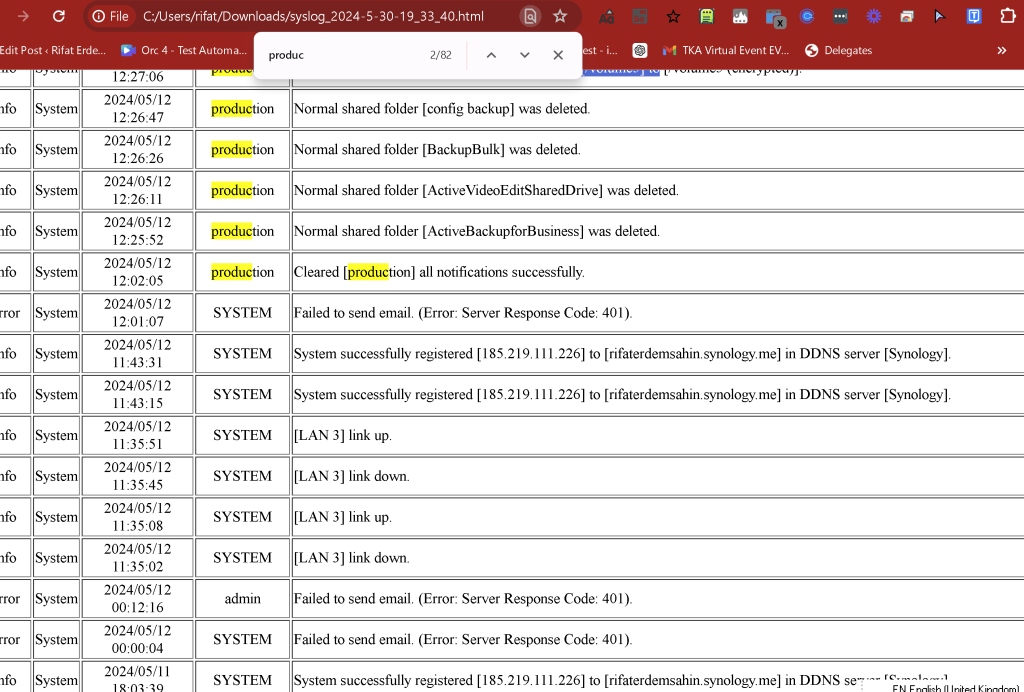1024x692 pixels.
Task: Select text Normal shared folder [config backup] was deleted
Action: [441, 109]
